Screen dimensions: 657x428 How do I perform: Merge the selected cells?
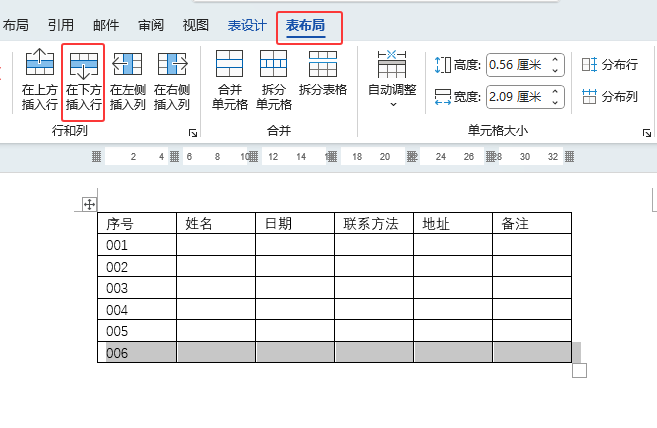pos(230,80)
